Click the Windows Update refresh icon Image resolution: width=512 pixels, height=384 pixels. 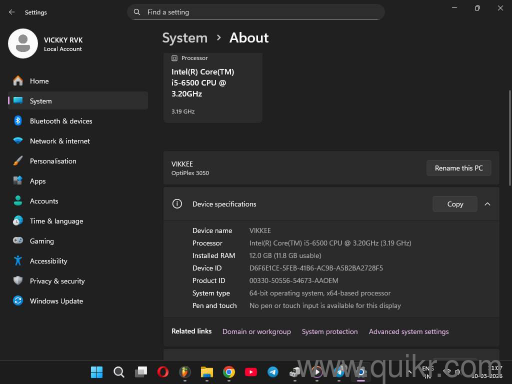click(18, 301)
